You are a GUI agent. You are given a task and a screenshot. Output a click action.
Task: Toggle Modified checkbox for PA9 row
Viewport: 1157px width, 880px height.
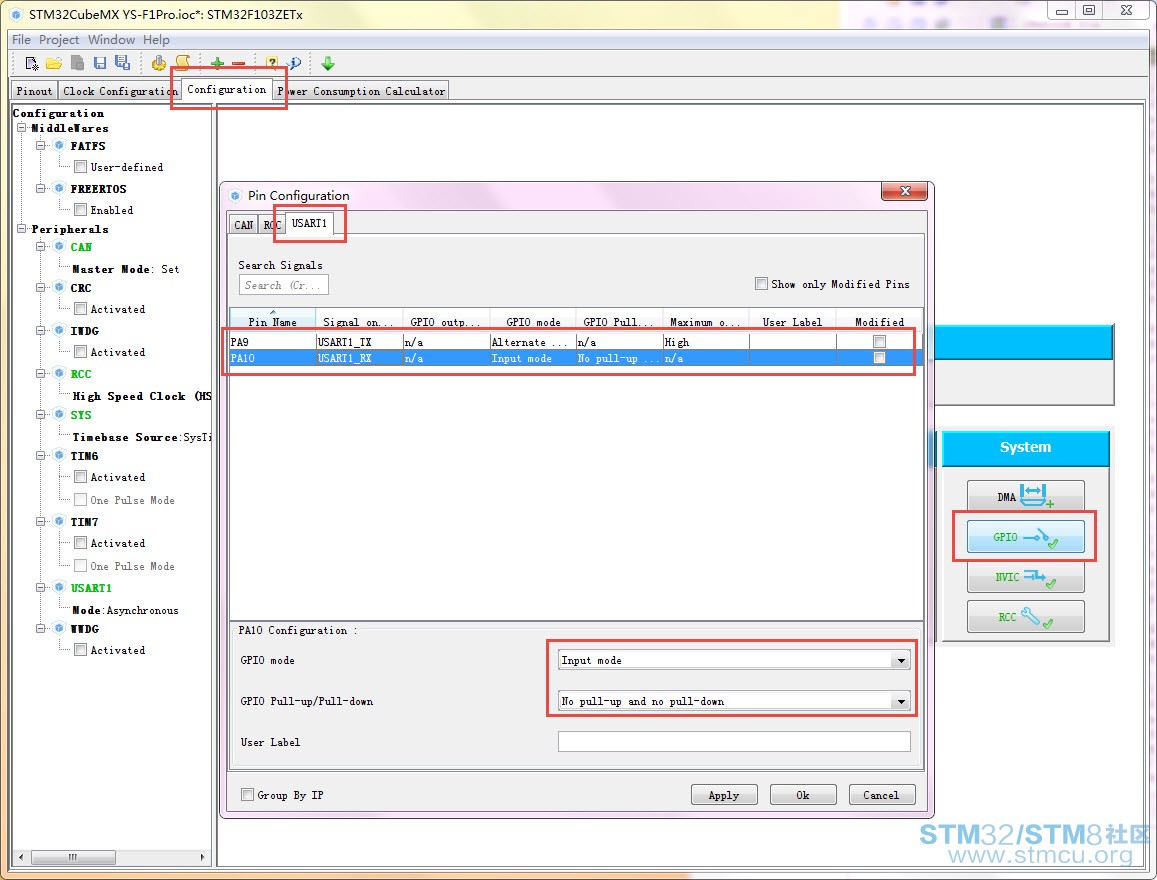879,342
